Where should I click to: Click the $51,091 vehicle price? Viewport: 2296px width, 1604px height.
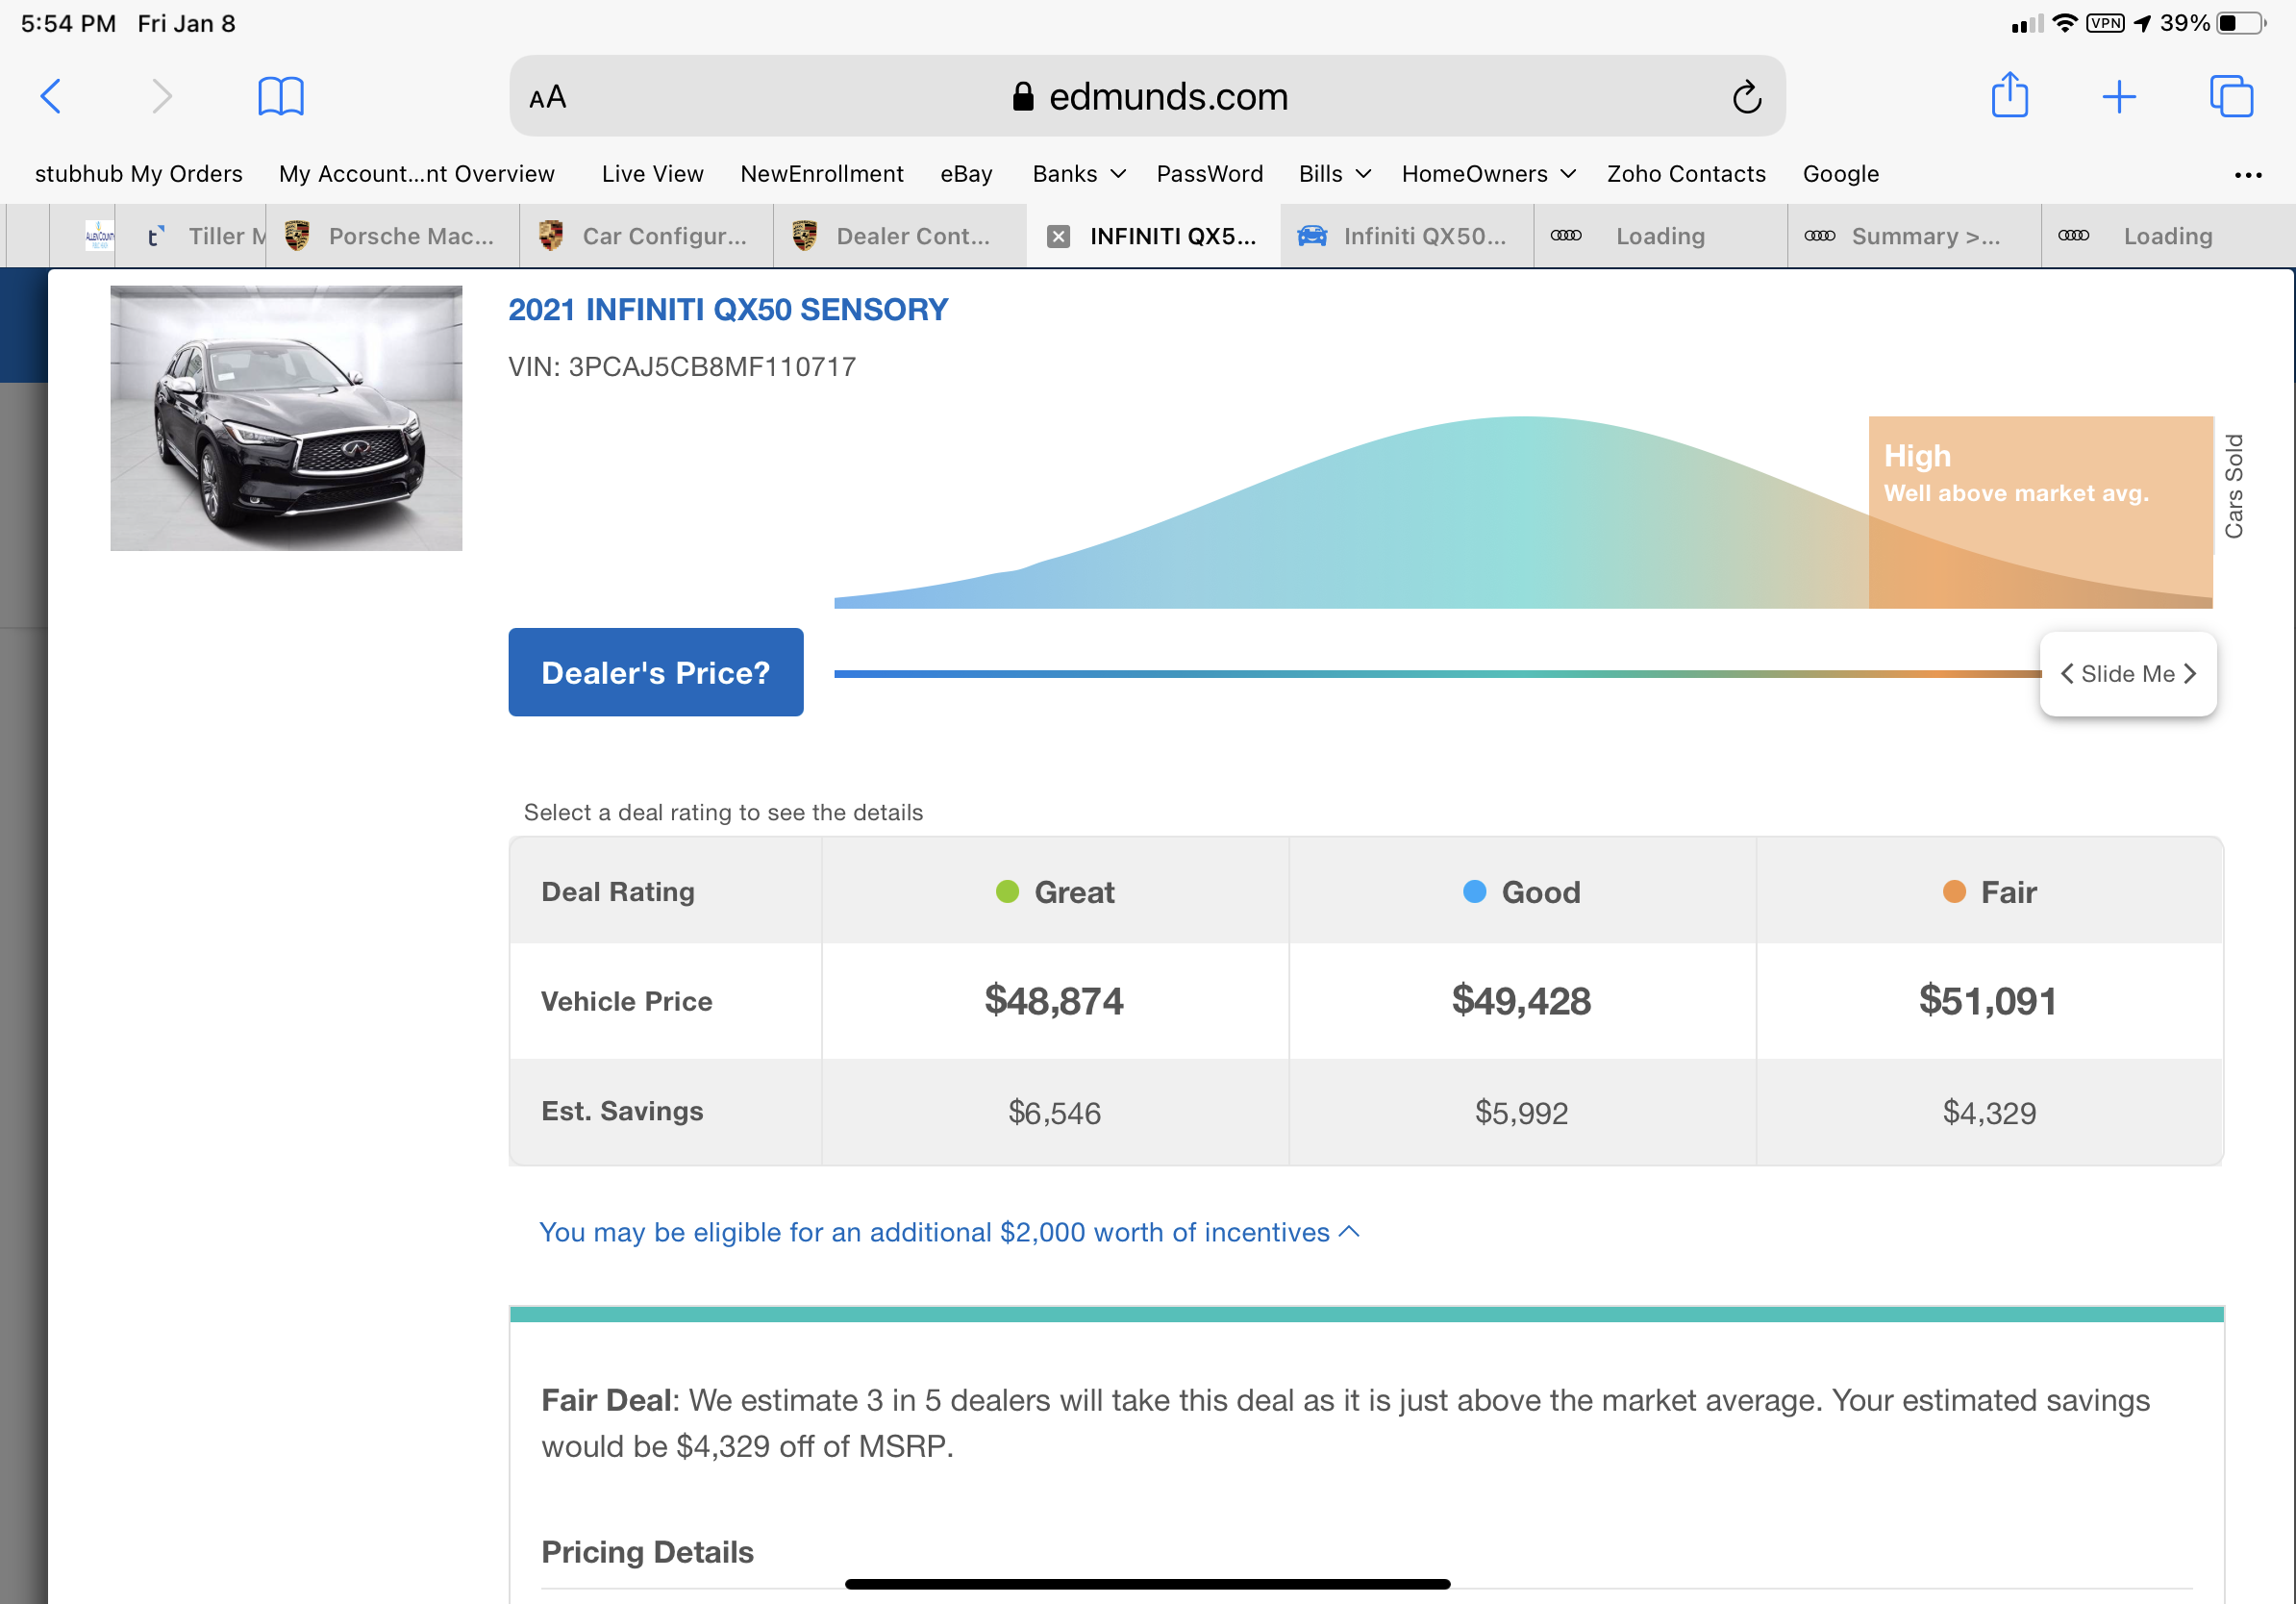pos(1988,1001)
